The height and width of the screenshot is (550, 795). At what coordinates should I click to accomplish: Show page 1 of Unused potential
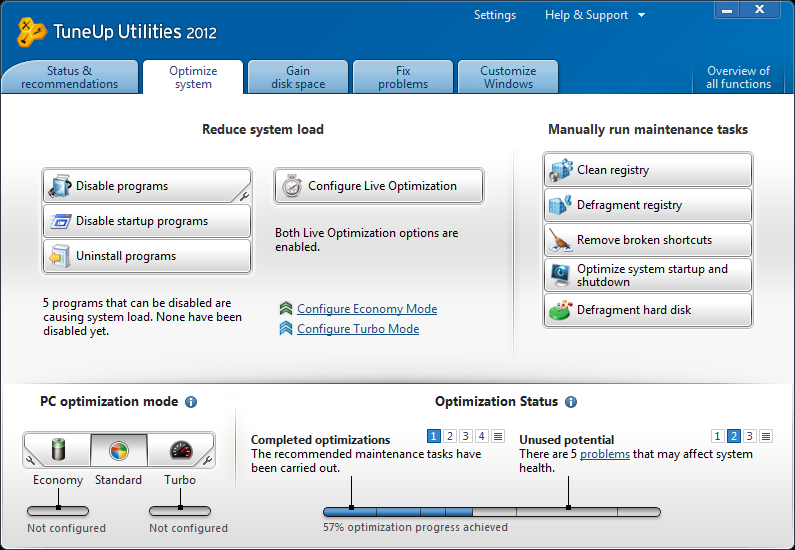(717, 436)
